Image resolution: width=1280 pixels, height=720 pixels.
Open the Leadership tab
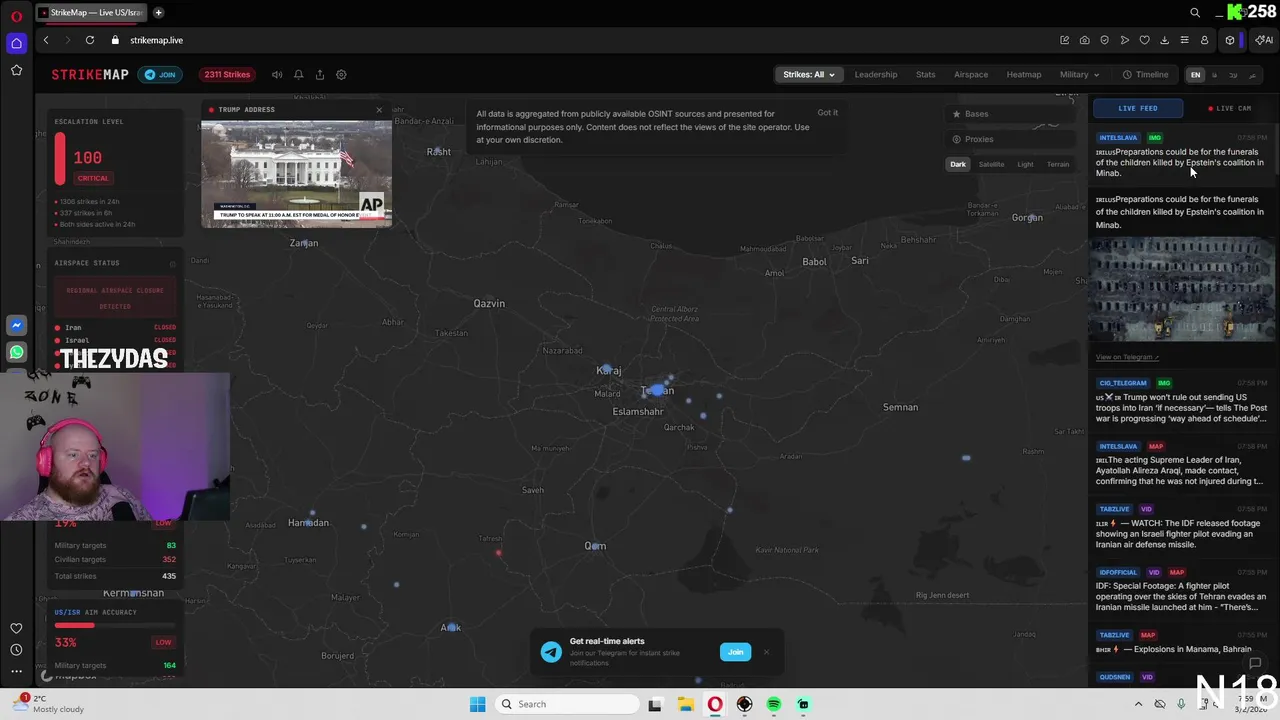pyautogui.click(x=876, y=75)
